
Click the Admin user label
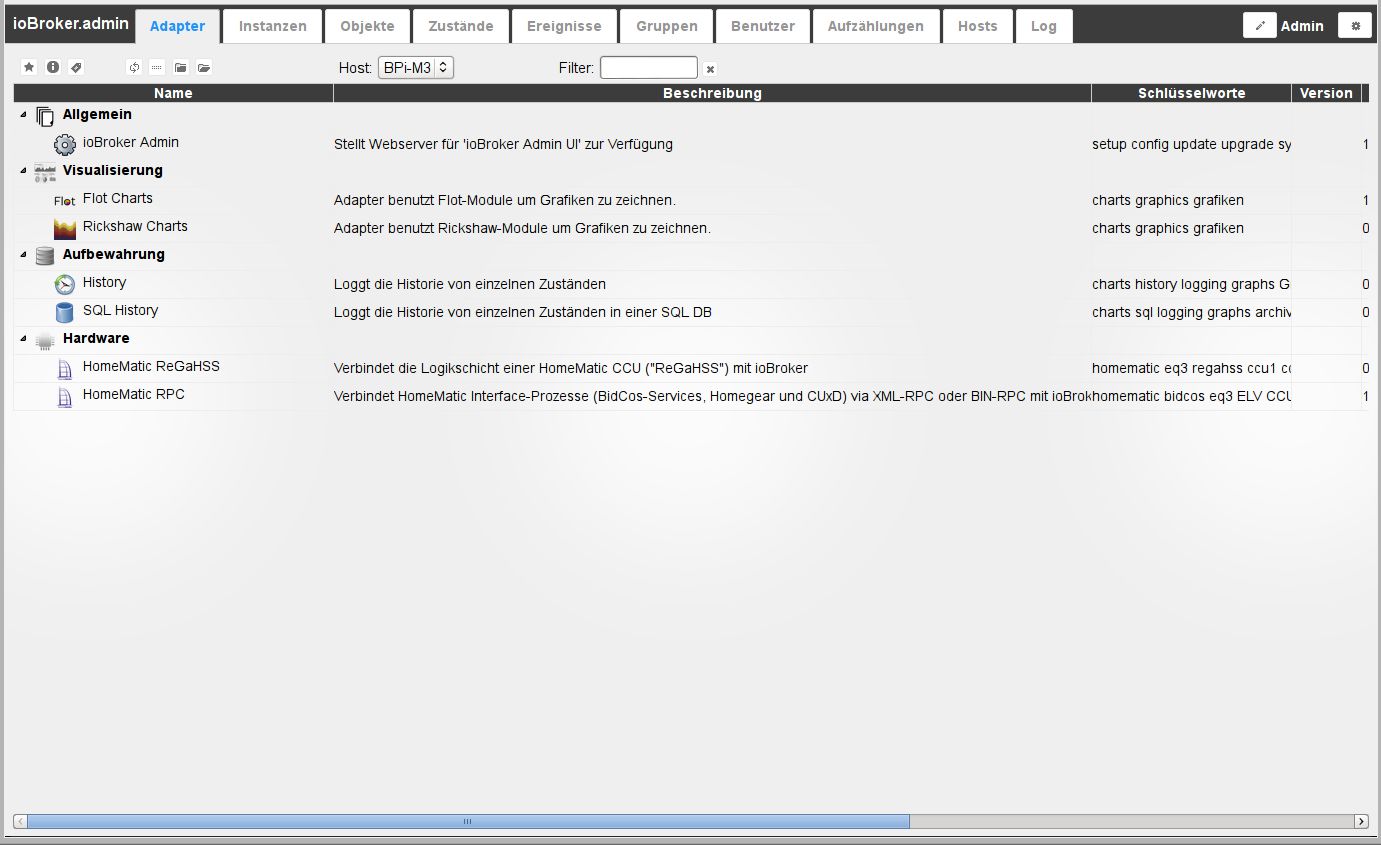pyautogui.click(x=1302, y=26)
